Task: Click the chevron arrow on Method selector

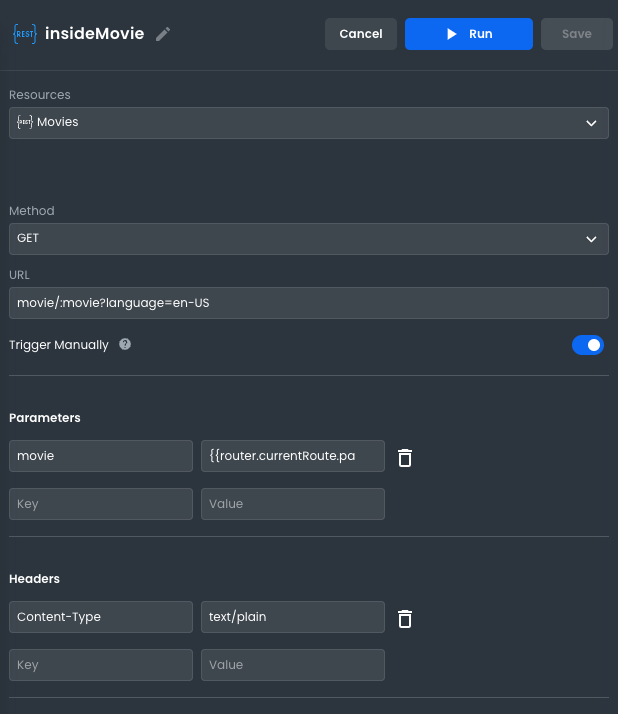Action: pyautogui.click(x=590, y=239)
